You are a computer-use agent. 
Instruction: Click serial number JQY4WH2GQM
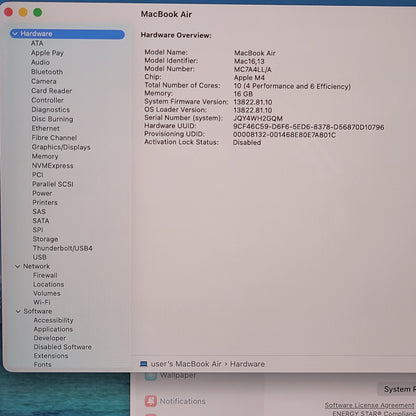point(258,119)
